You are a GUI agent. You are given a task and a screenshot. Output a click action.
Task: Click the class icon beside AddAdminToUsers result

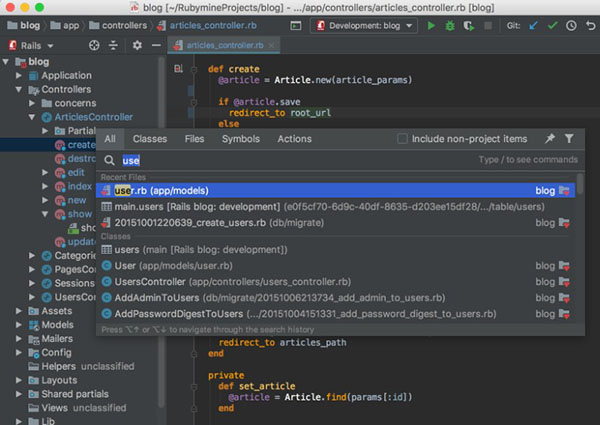point(107,298)
